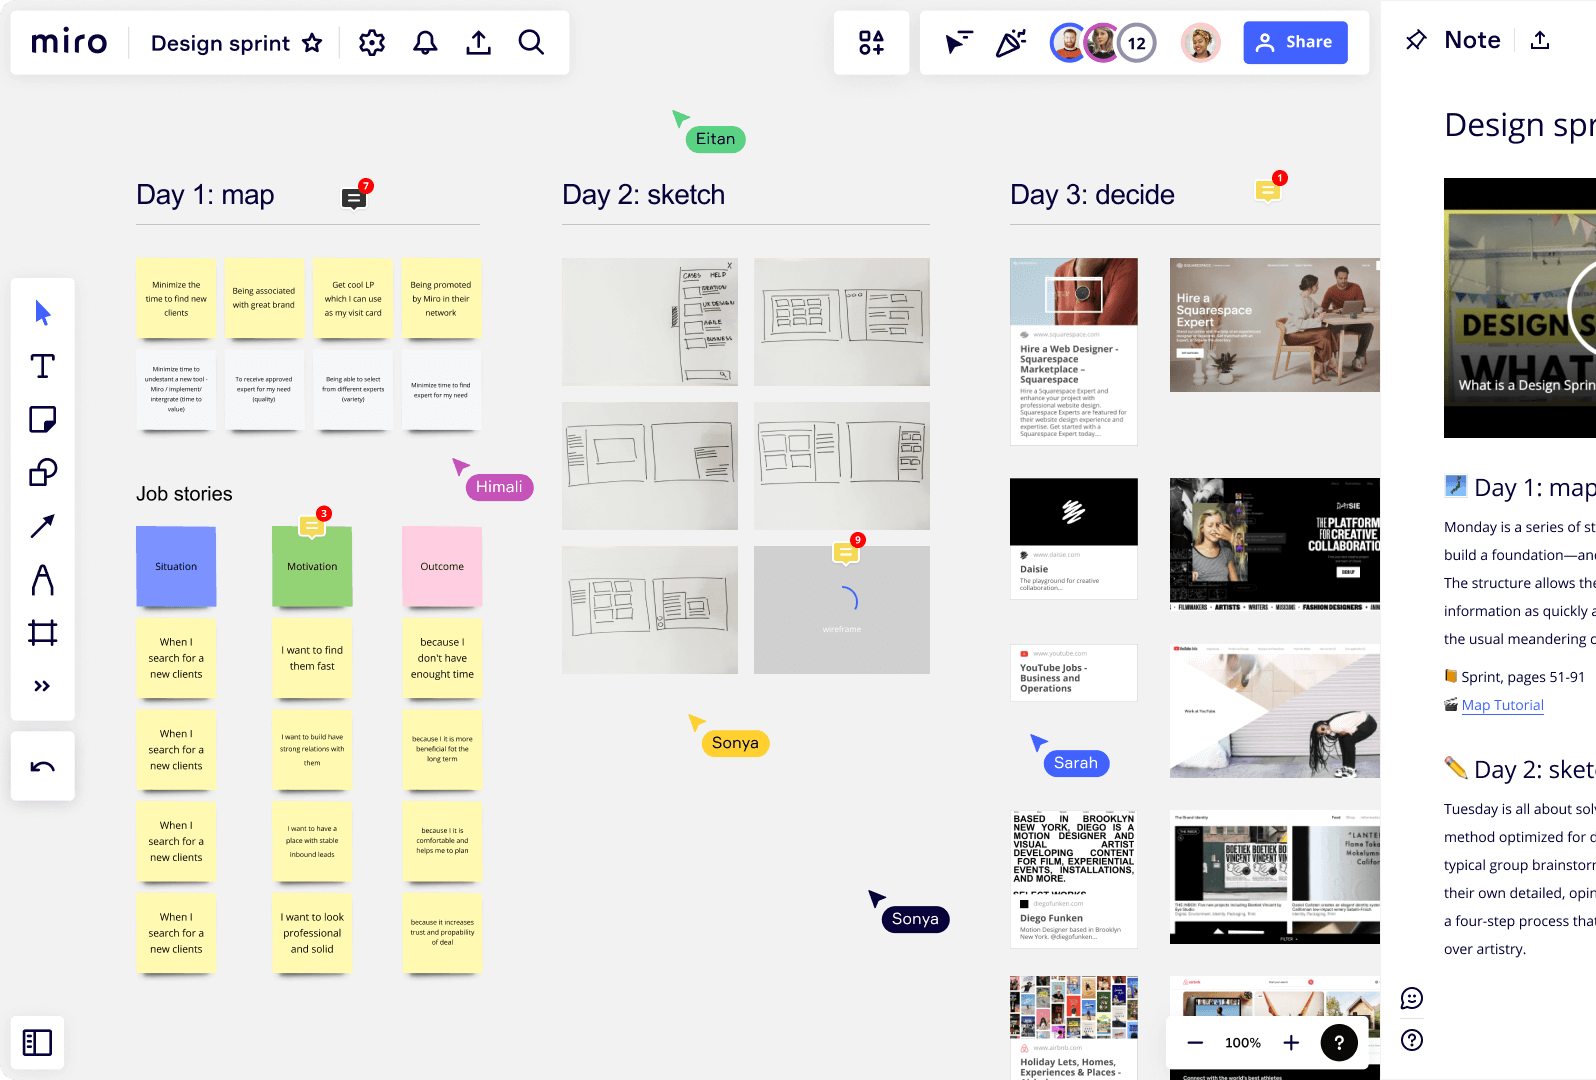Screen dimensions: 1596x1080
Task: Open the Pen tool
Action: tap(42, 579)
